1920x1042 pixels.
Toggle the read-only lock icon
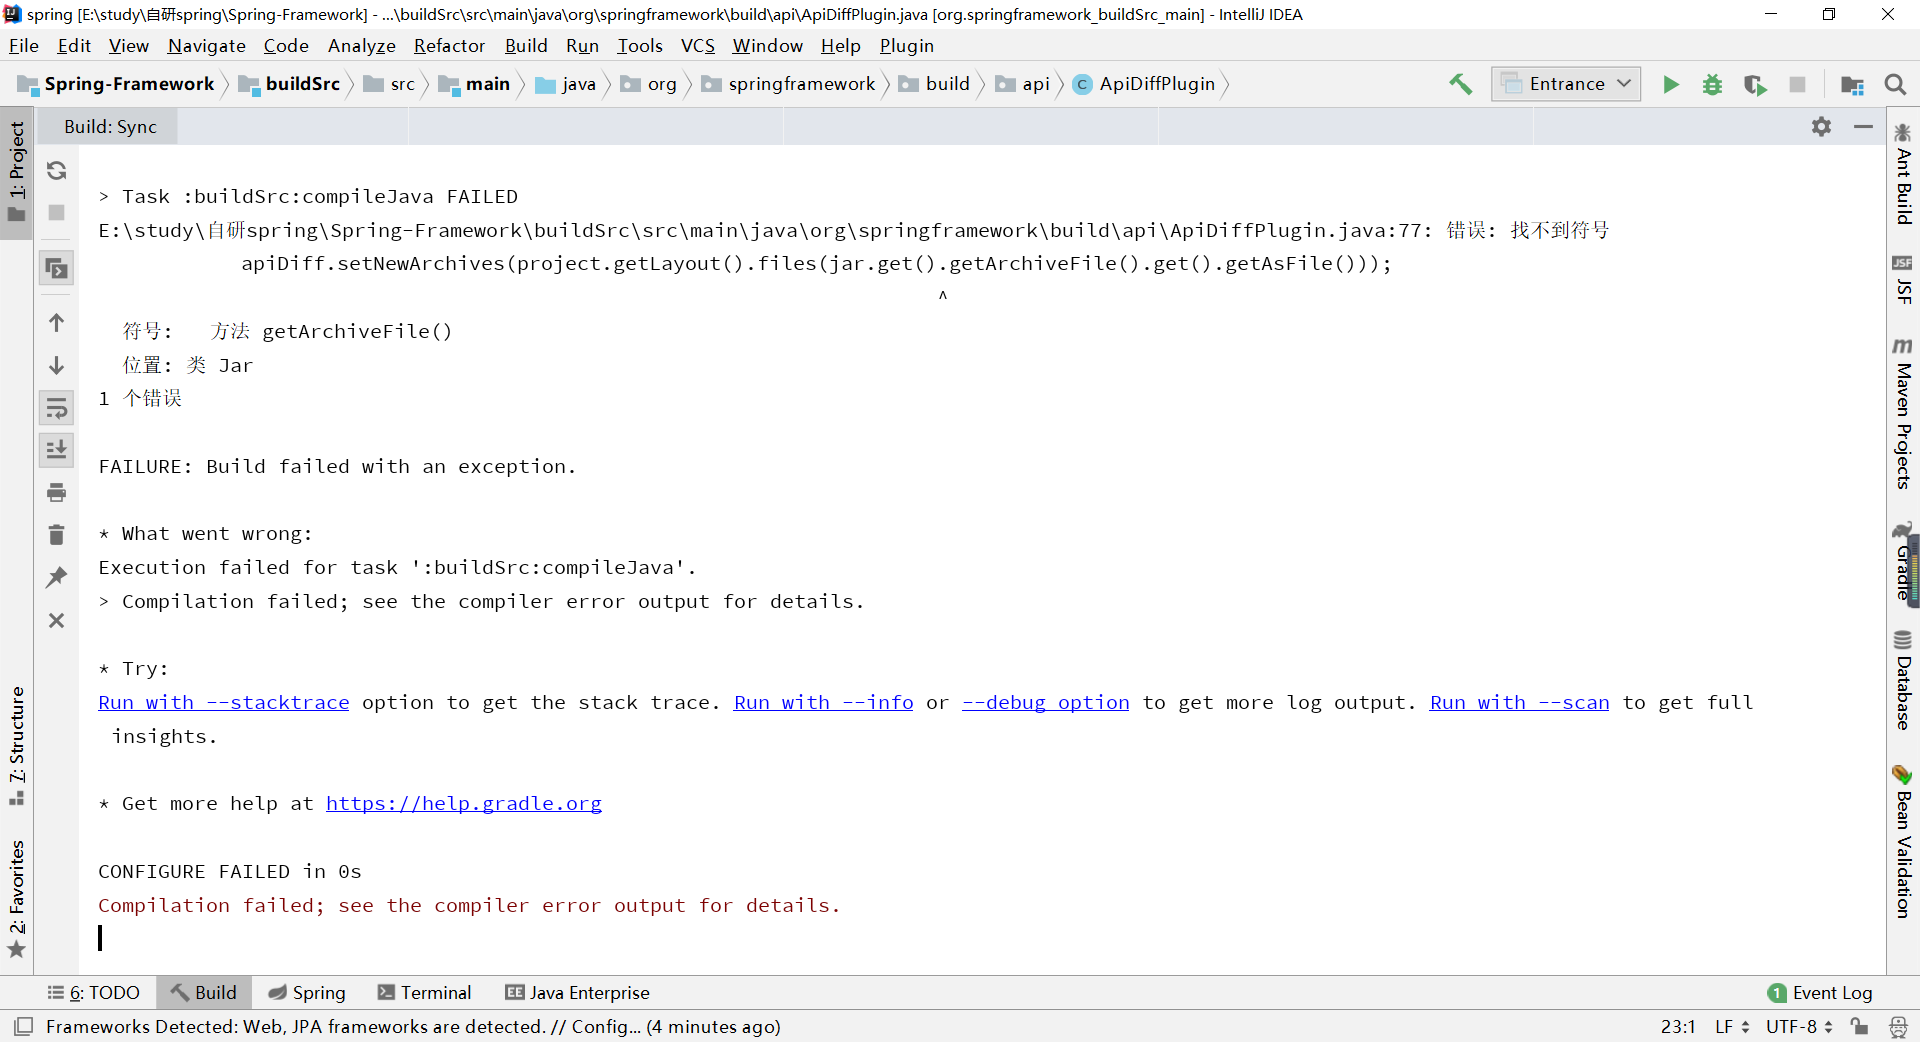[1860, 1026]
